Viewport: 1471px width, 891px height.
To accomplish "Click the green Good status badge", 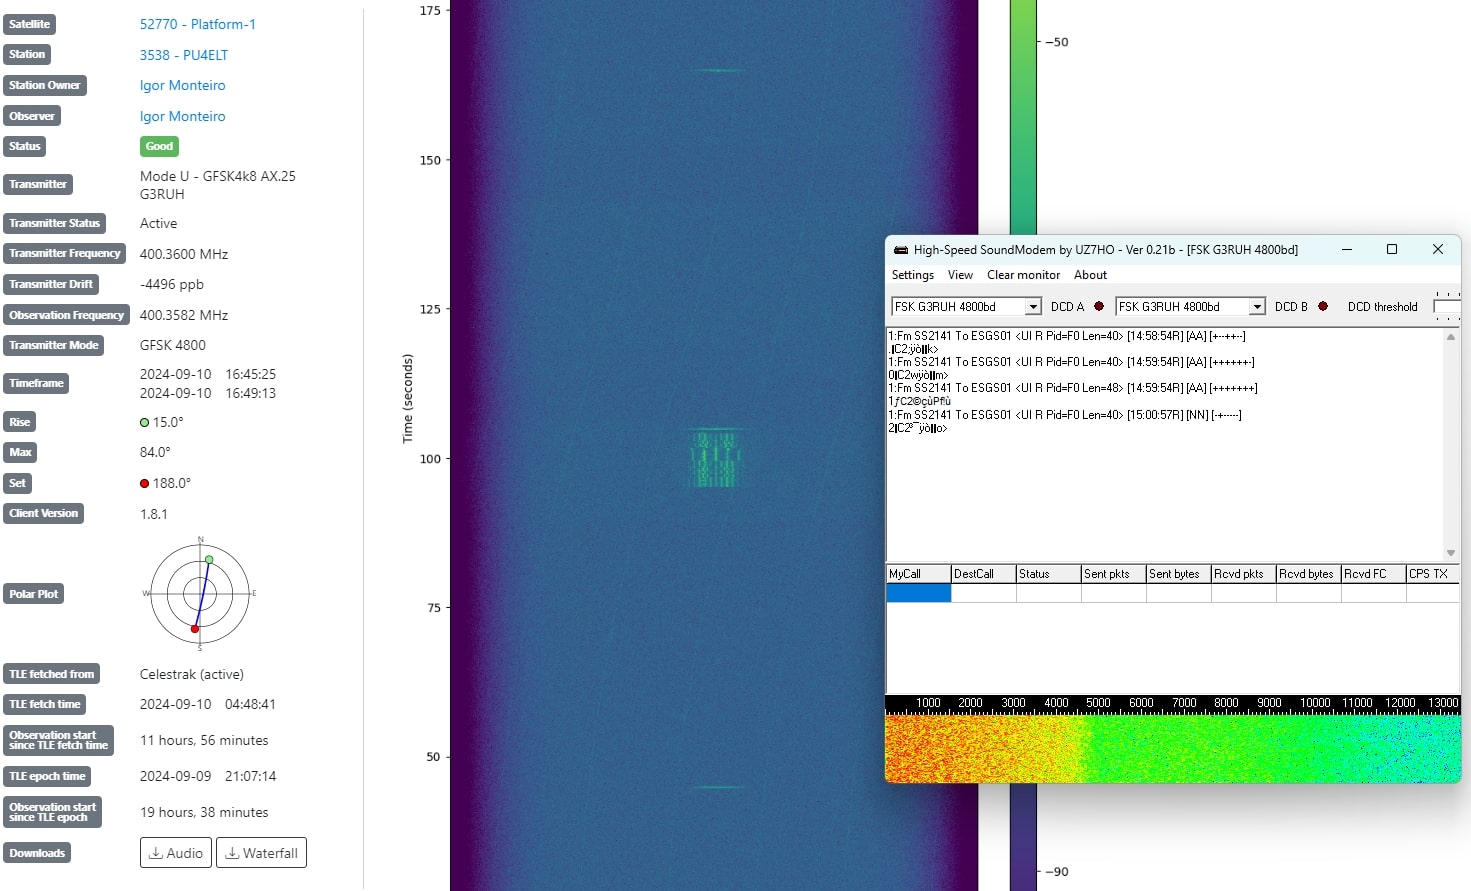I will point(159,146).
